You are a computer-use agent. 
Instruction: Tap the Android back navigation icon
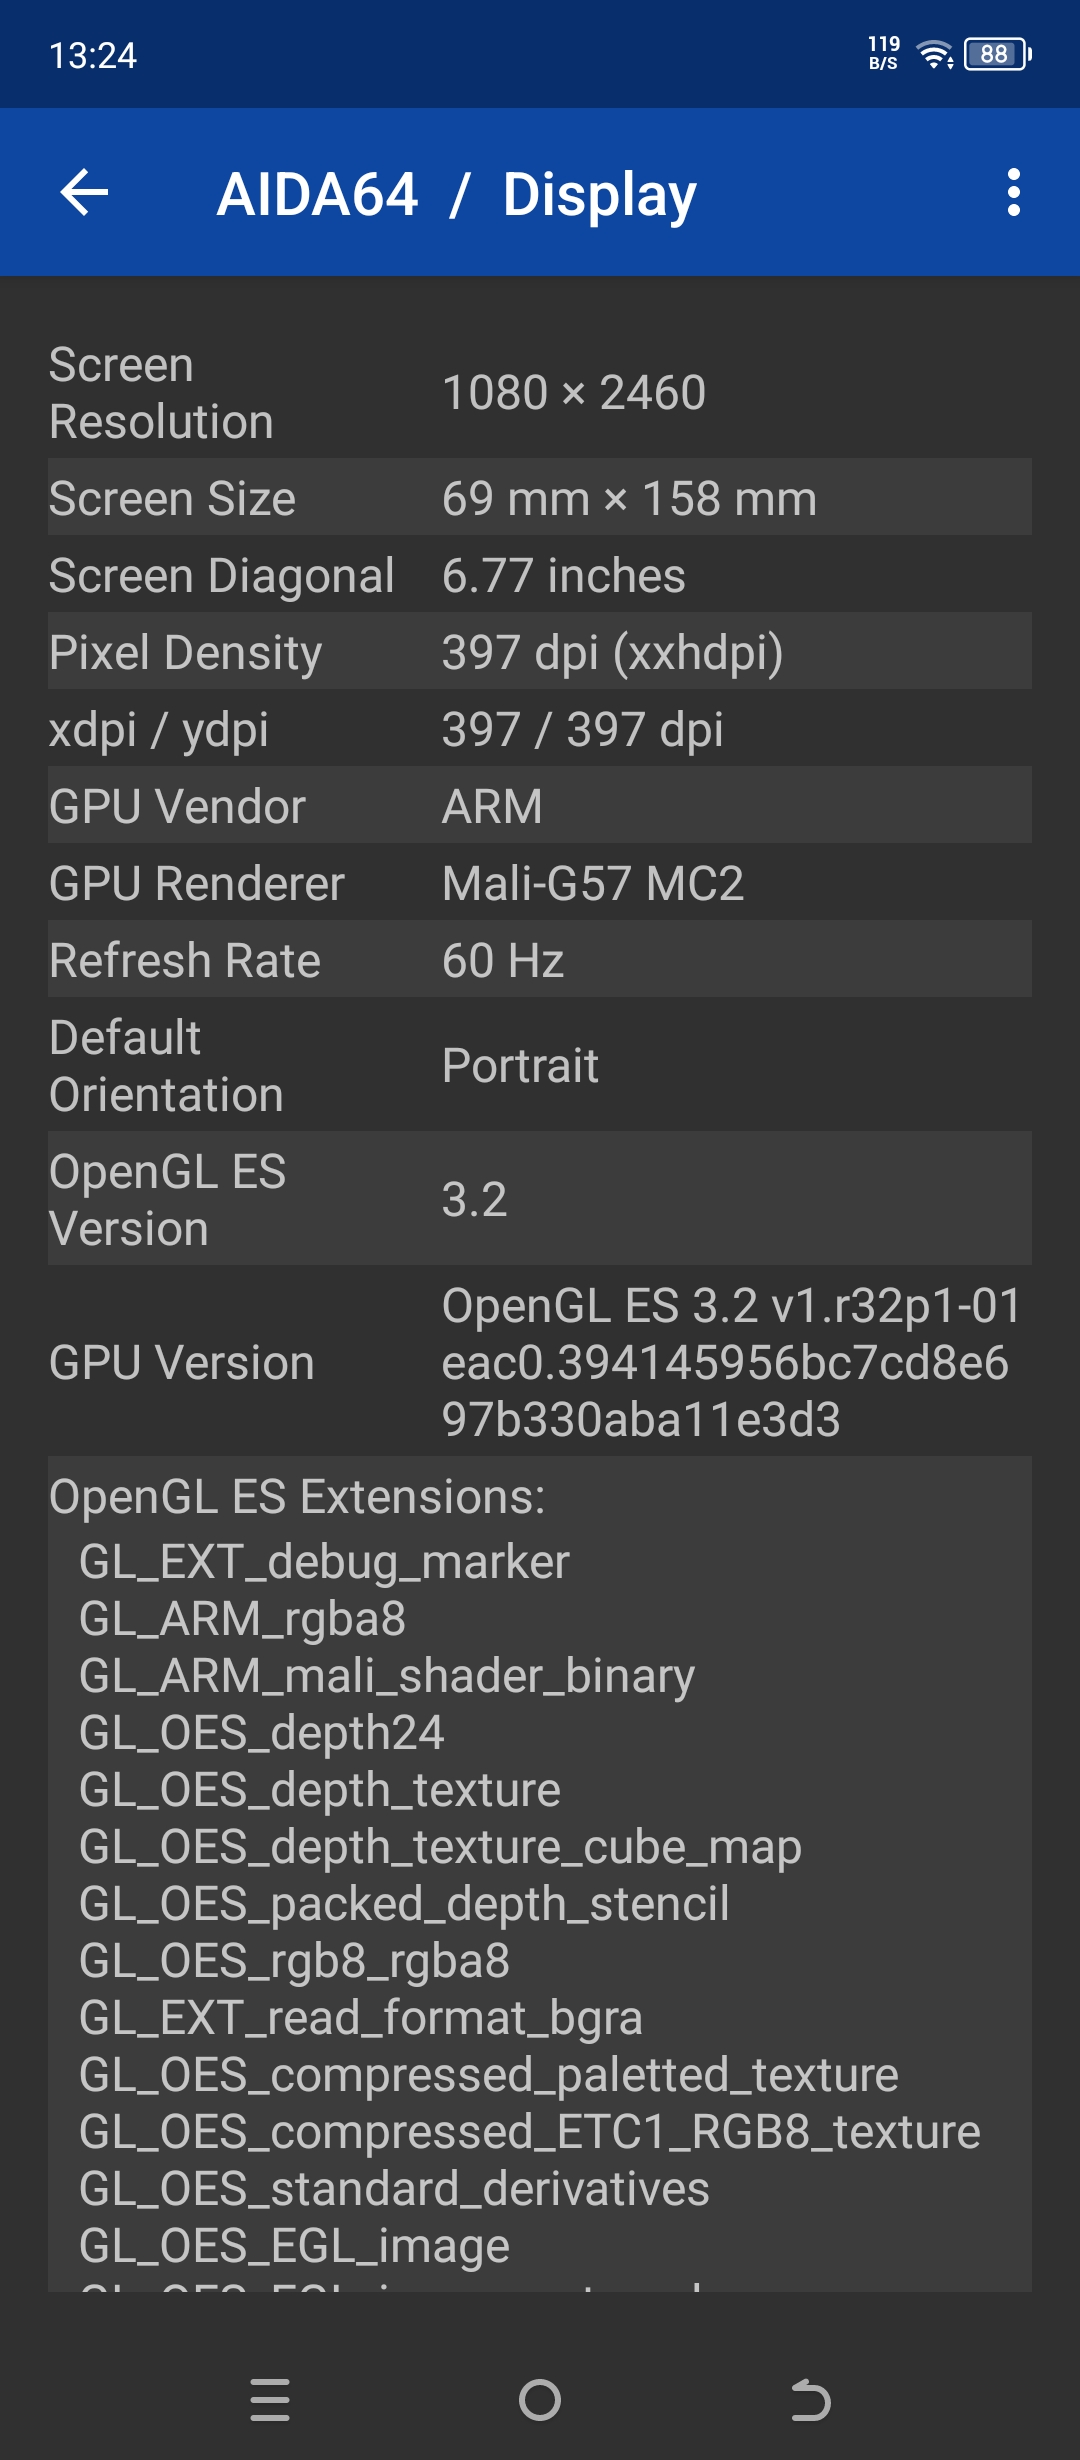(x=810, y=2400)
